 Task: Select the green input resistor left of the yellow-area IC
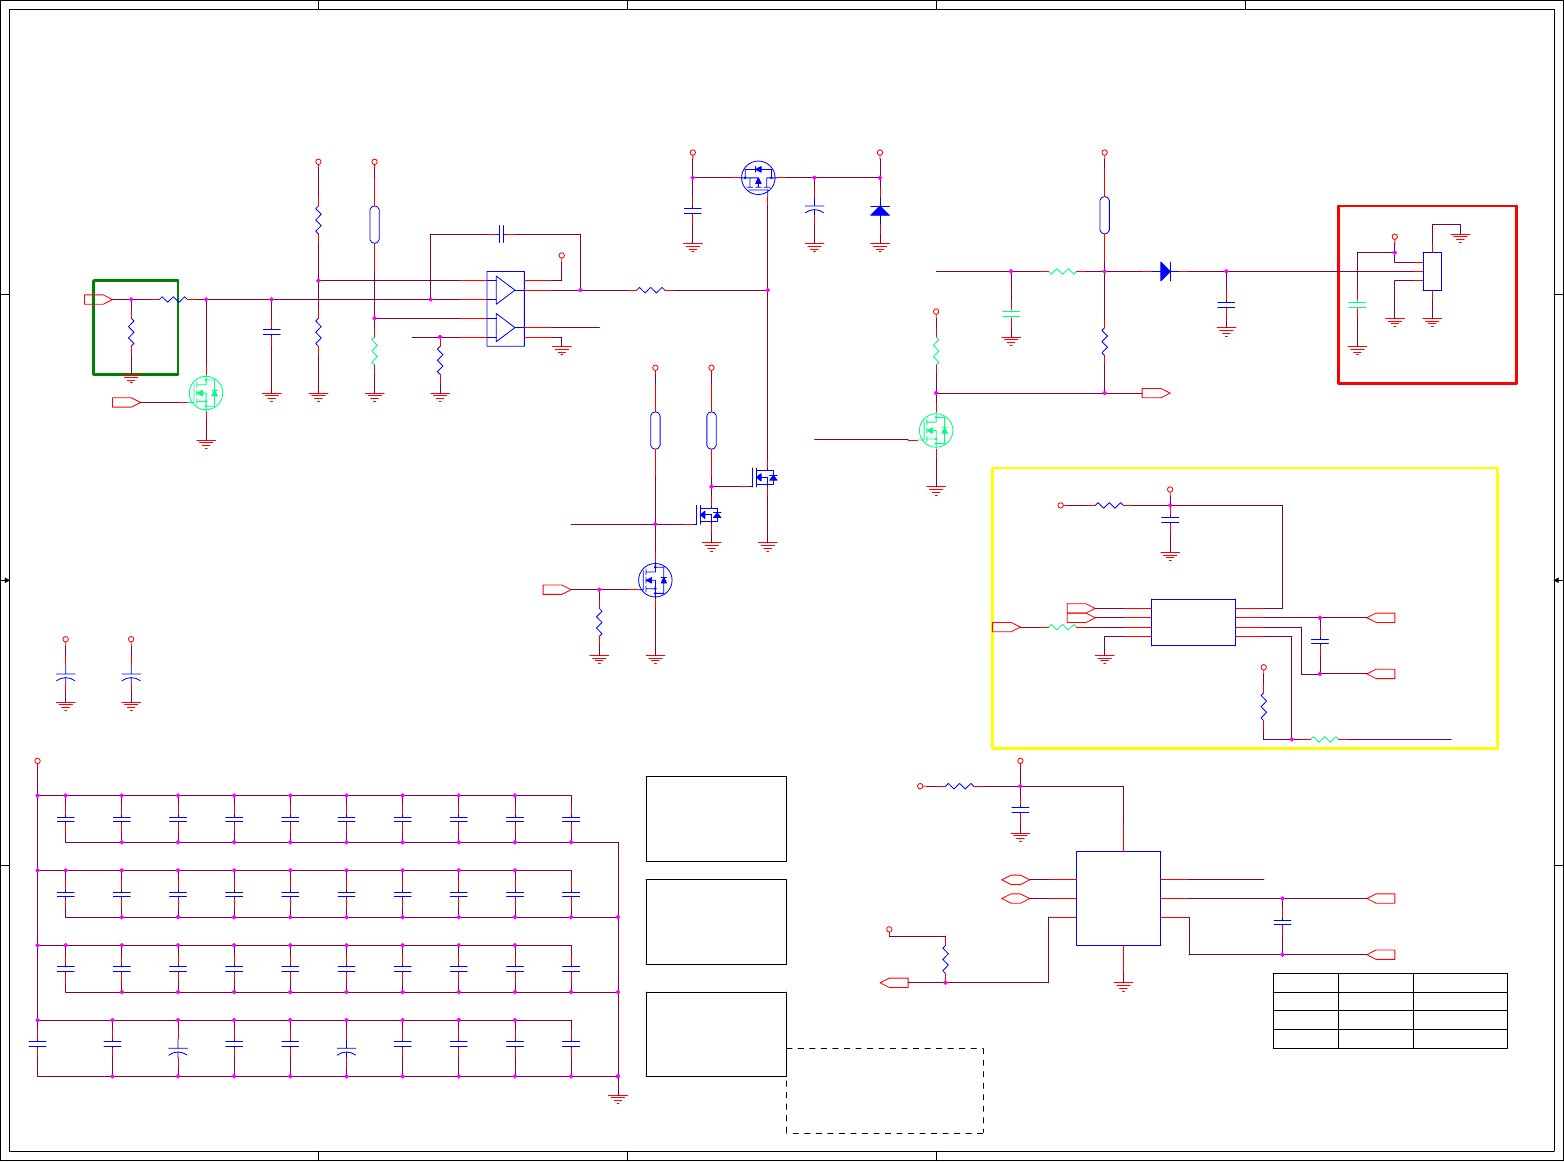(x=1062, y=627)
